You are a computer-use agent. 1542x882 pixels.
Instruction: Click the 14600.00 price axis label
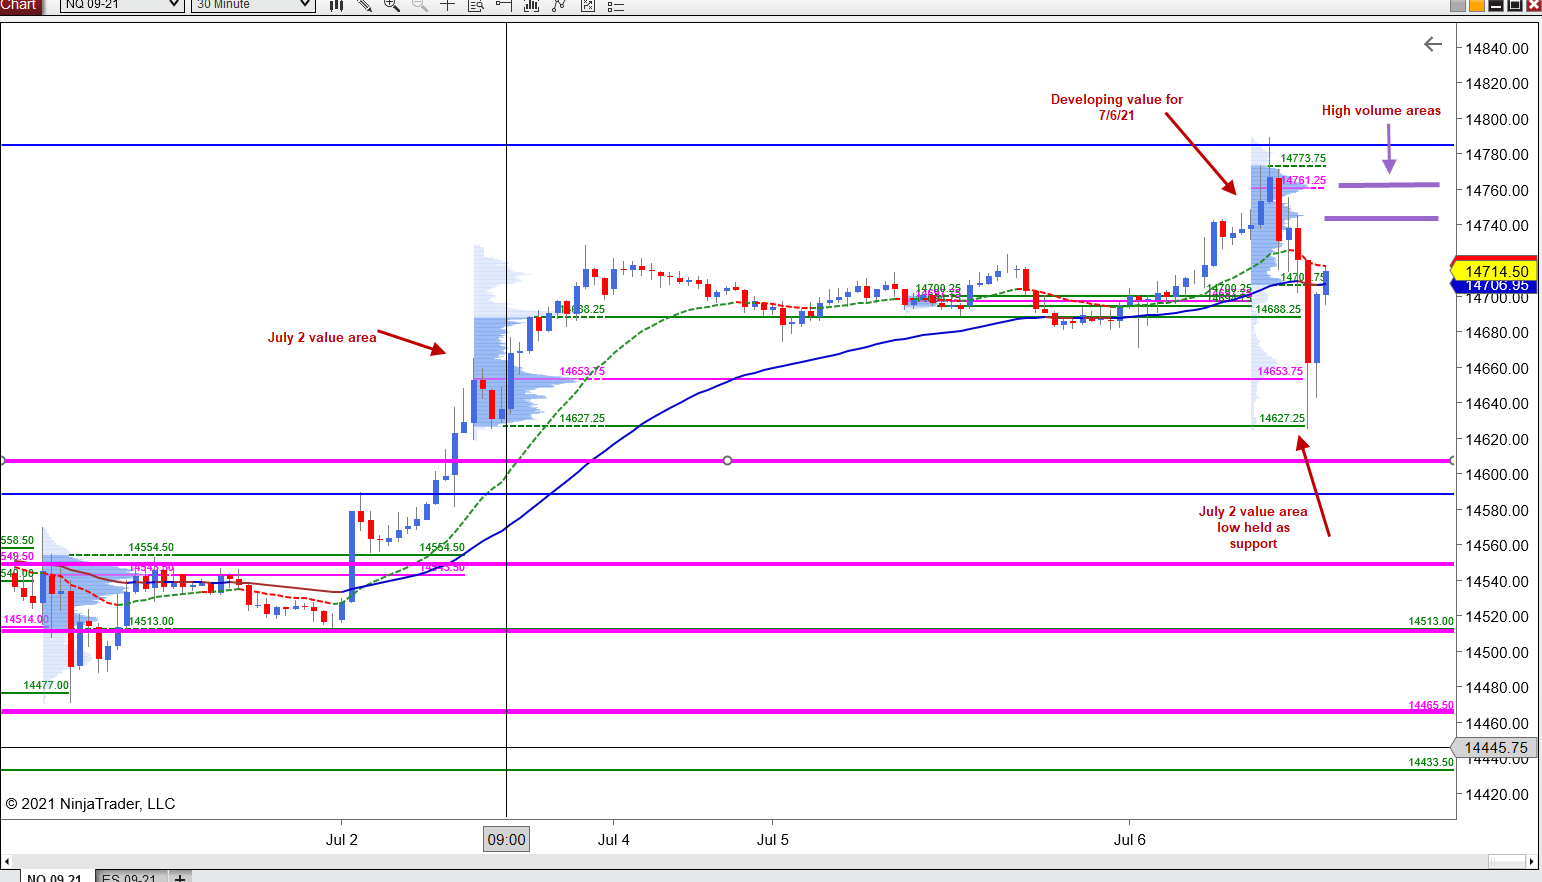pyautogui.click(x=1497, y=475)
